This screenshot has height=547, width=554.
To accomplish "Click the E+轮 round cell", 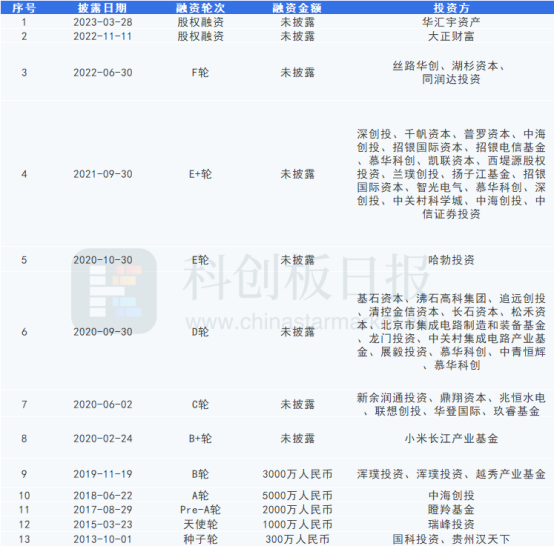I will (x=200, y=174).
